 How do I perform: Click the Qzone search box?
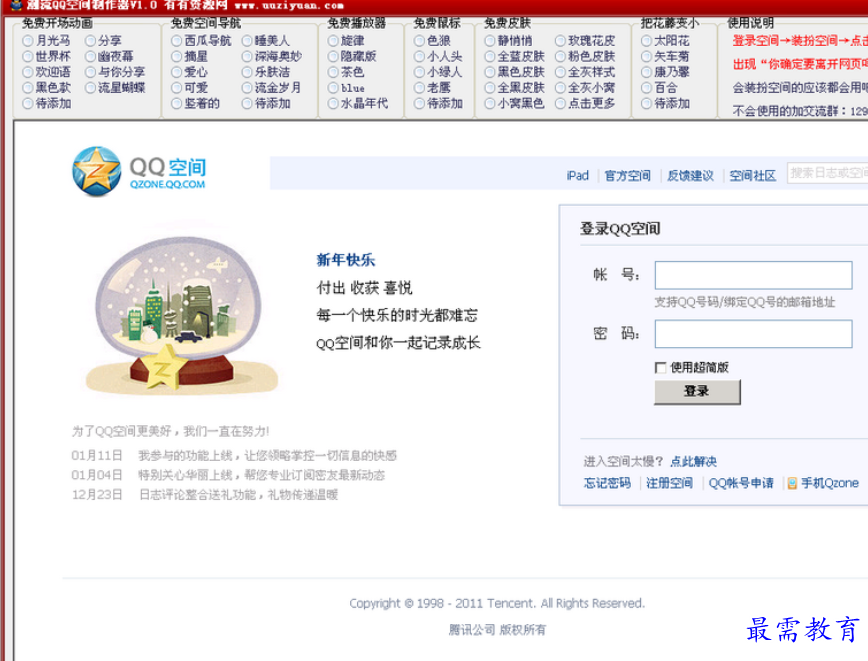tap(828, 173)
